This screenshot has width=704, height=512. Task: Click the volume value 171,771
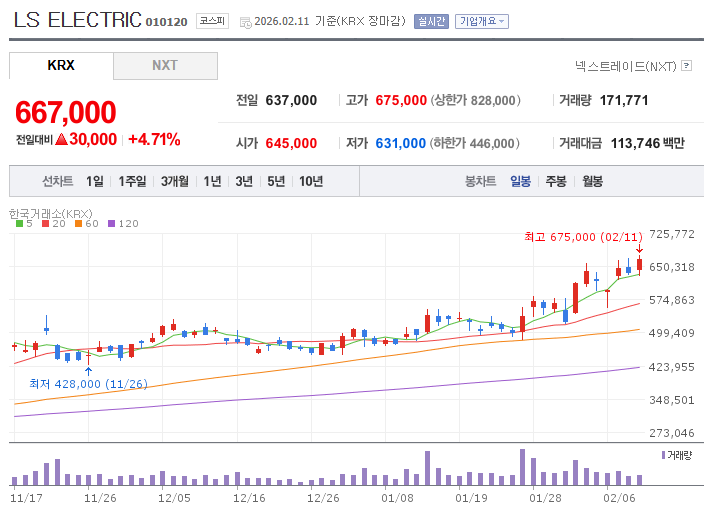624,100
